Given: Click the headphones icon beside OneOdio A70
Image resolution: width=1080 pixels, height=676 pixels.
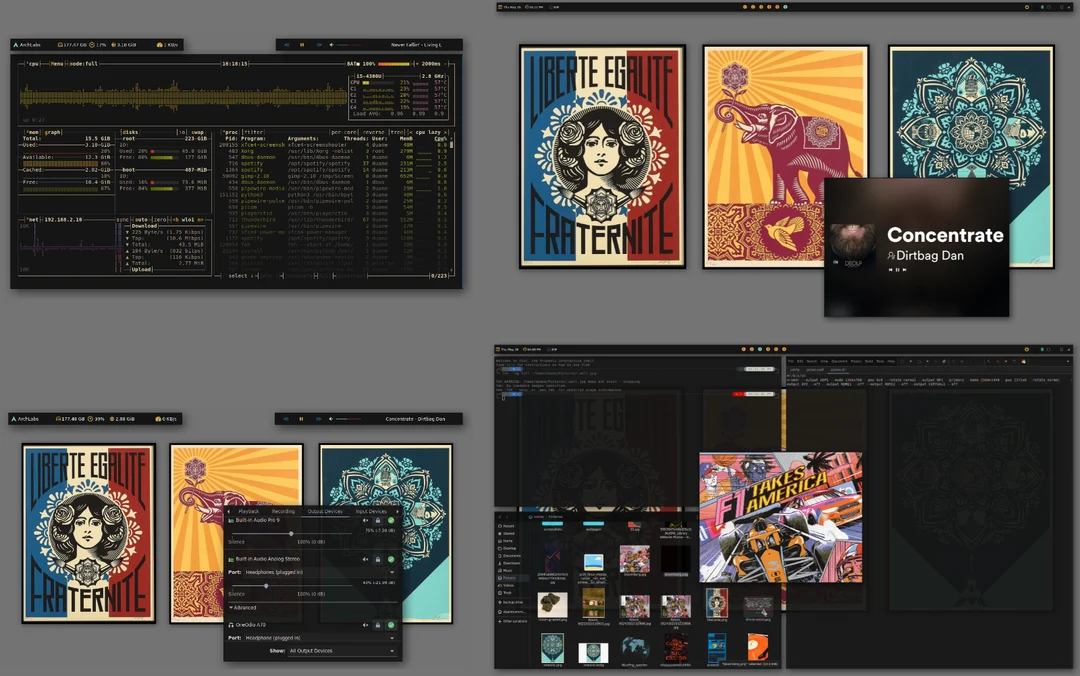Looking at the screenshot, I should pos(230,625).
